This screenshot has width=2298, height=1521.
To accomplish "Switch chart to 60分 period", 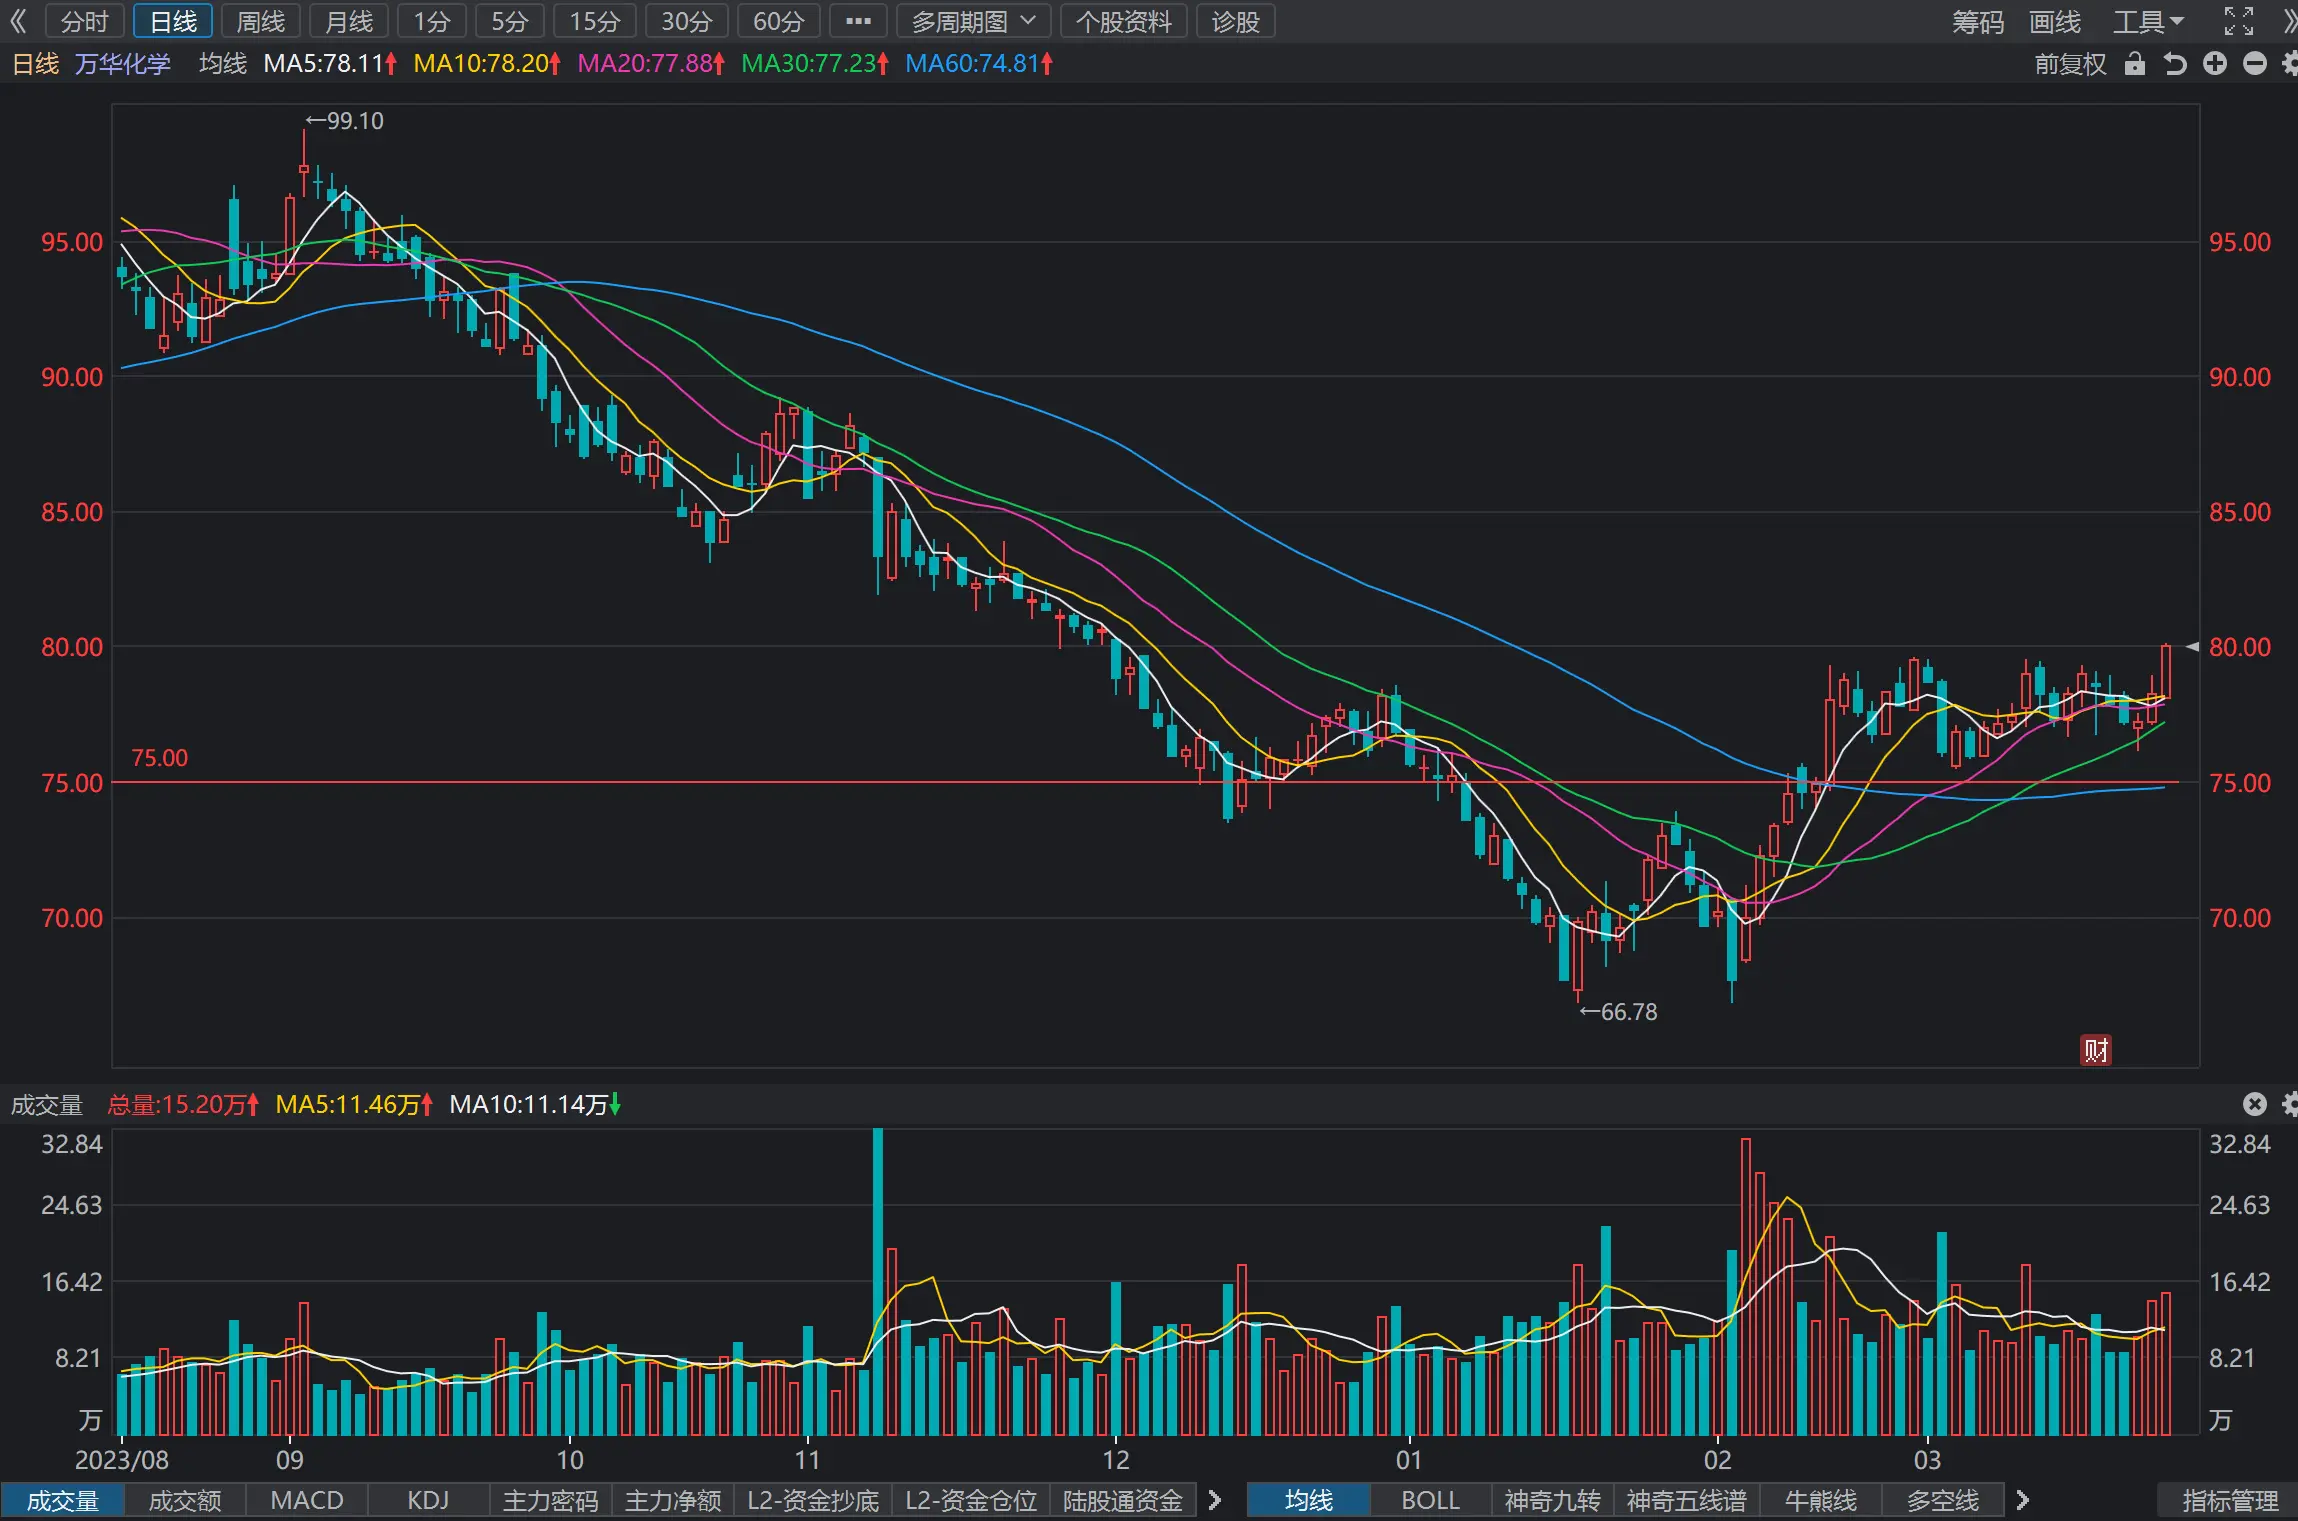I will [778, 21].
